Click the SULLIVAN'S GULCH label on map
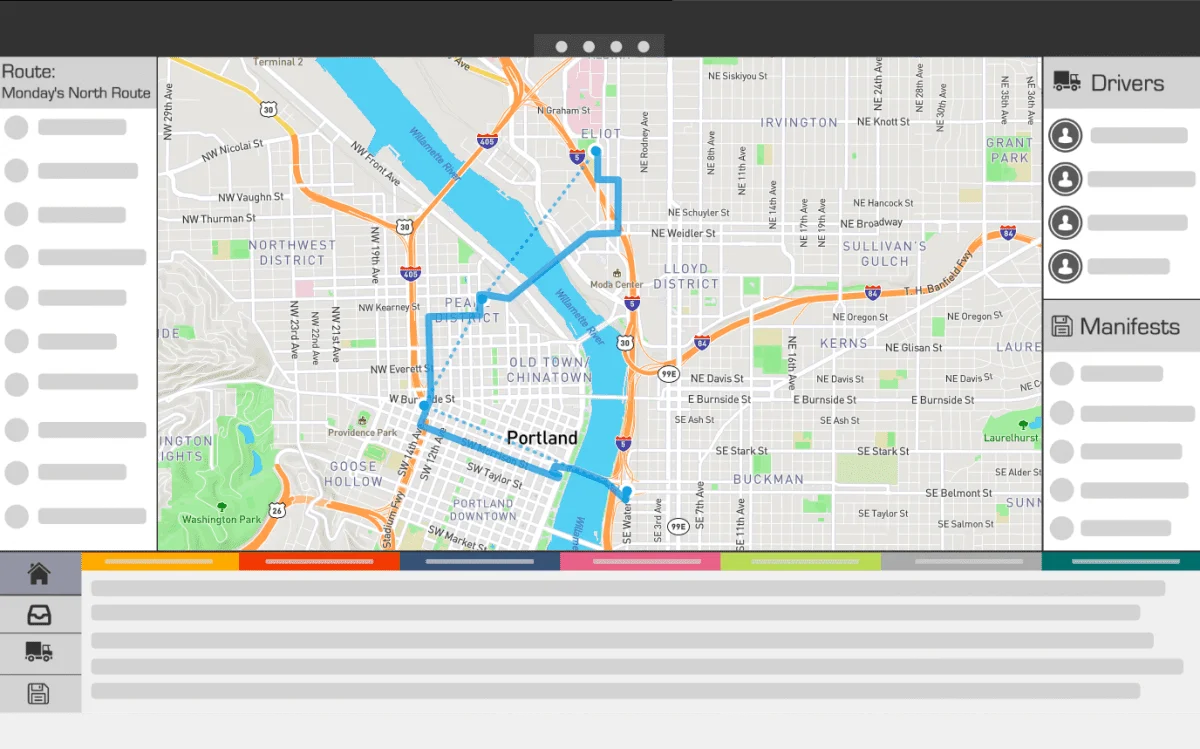1200x749 pixels. coord(885,254)
